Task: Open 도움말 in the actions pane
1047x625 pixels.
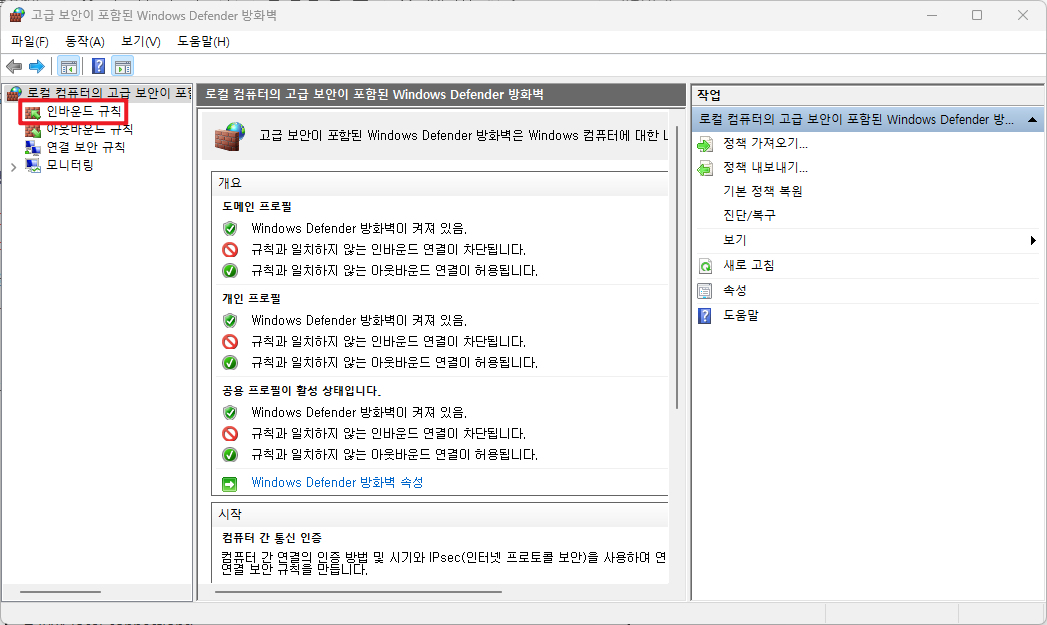Action: [741, 315]
